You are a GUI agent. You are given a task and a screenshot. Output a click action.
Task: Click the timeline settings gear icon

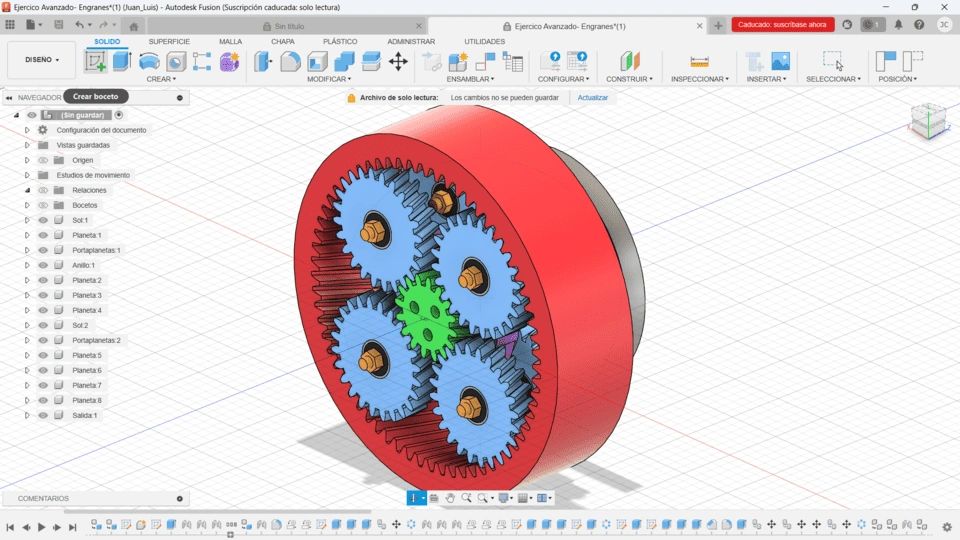pyautogui.click(x=946, y=526)
